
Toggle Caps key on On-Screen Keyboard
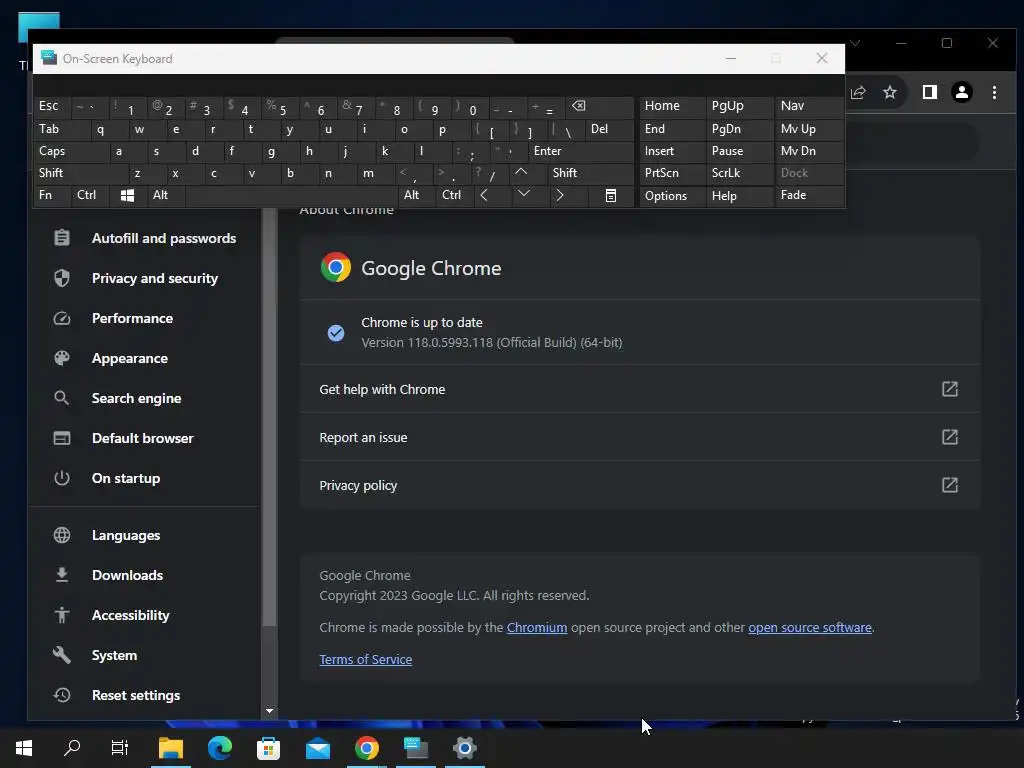(71, 151)
